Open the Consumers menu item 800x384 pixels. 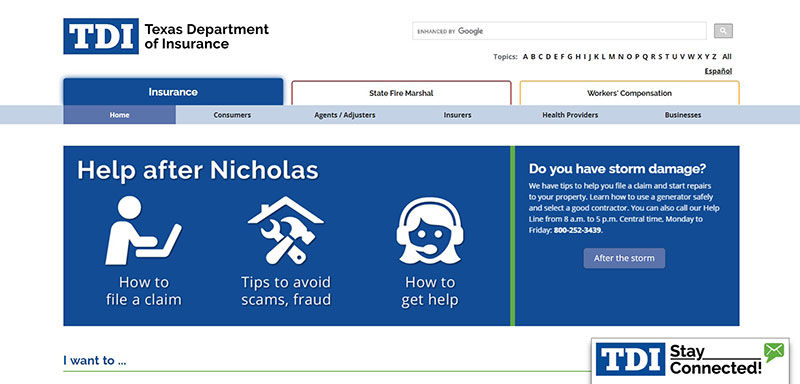pos(232,115)
